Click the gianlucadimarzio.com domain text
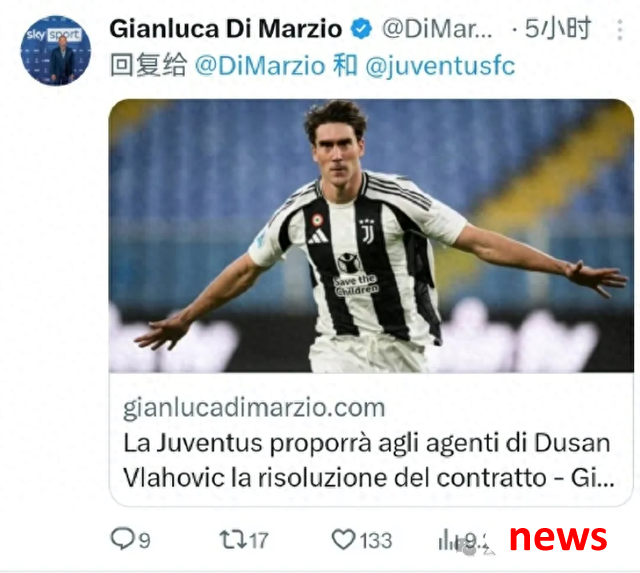 pos(254,408)
